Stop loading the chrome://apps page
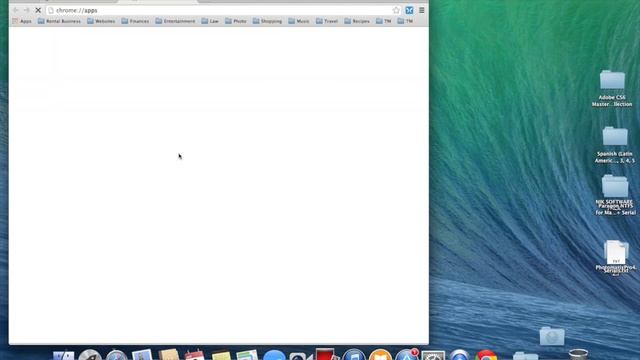Image resolution: width=640 pixels, height=360 pixels. click(x=38, y=10)
